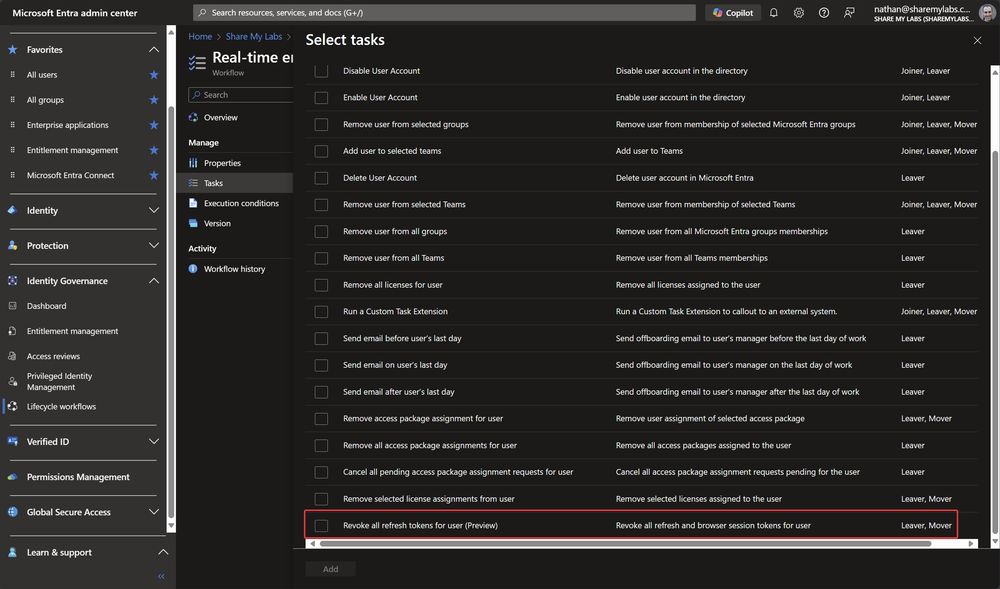
Task: Click the Lifecycle workflows icon
Action: tap(12, 406)
